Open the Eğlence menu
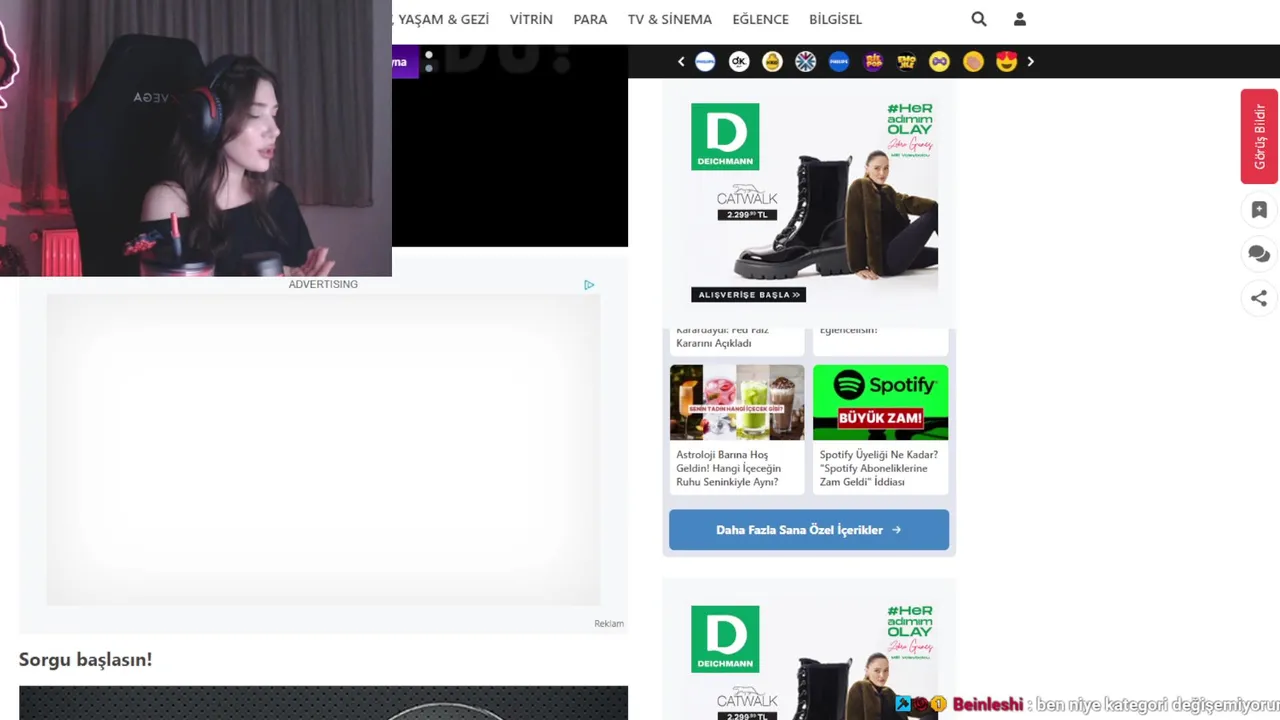The image size is (1280, 720). coord(760,19)
